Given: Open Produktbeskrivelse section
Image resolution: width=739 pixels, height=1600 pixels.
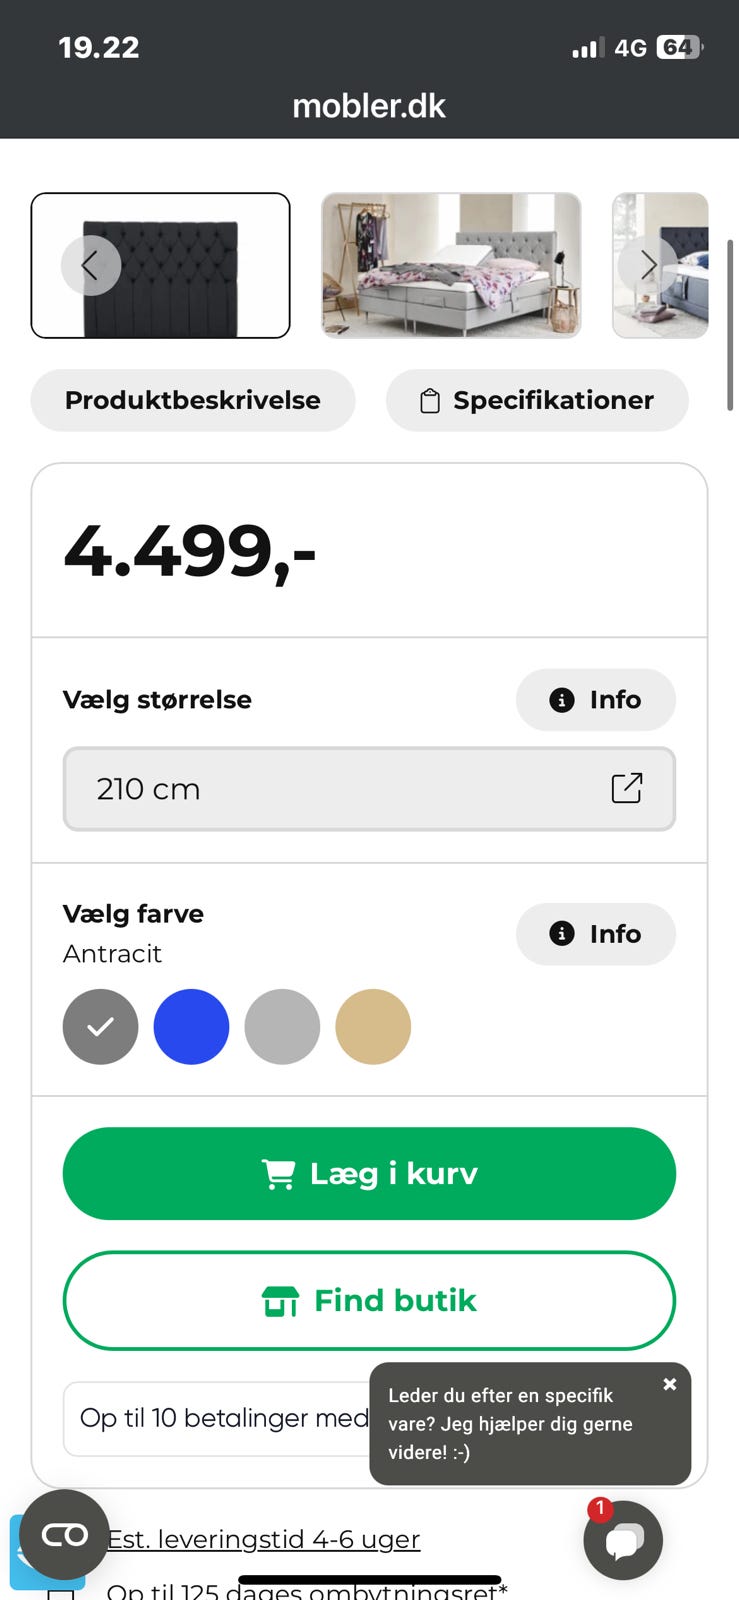Looking at the screenshot, I should point(193,400).
